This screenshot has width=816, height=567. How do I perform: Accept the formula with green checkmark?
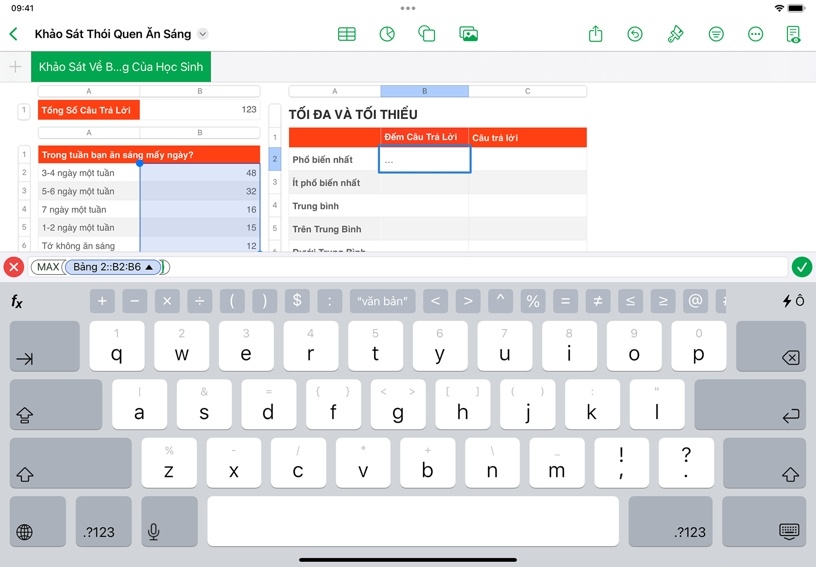pos(801,267)
